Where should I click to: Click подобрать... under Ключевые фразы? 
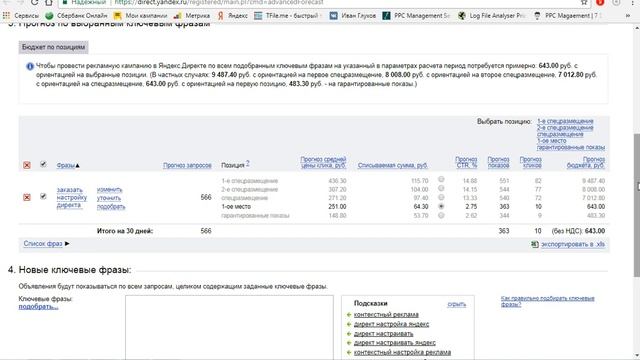[x=38, y=307]
